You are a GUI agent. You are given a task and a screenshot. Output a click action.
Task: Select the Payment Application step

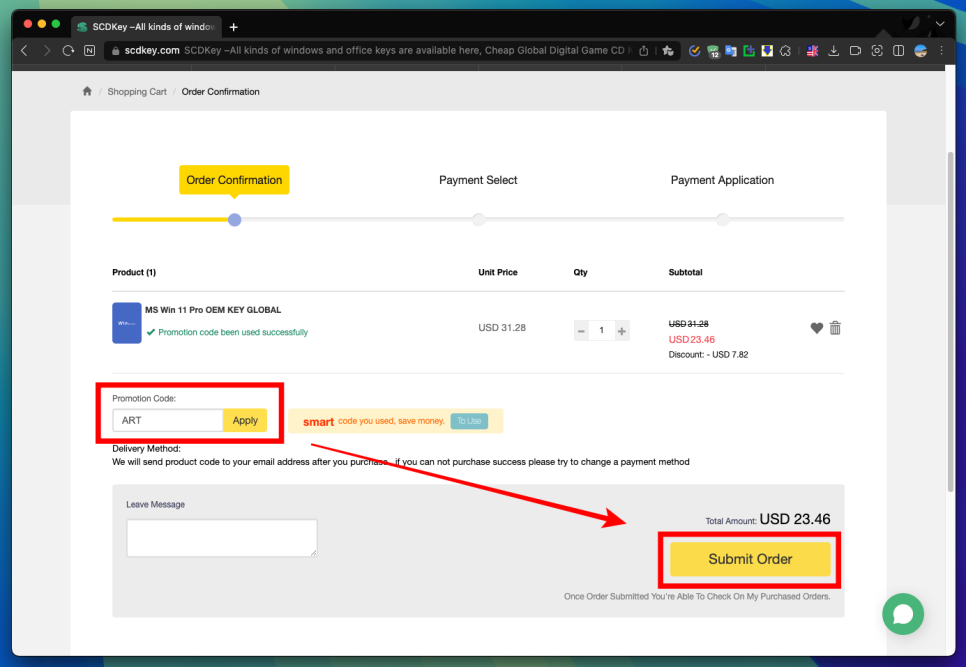click(722, 180)
